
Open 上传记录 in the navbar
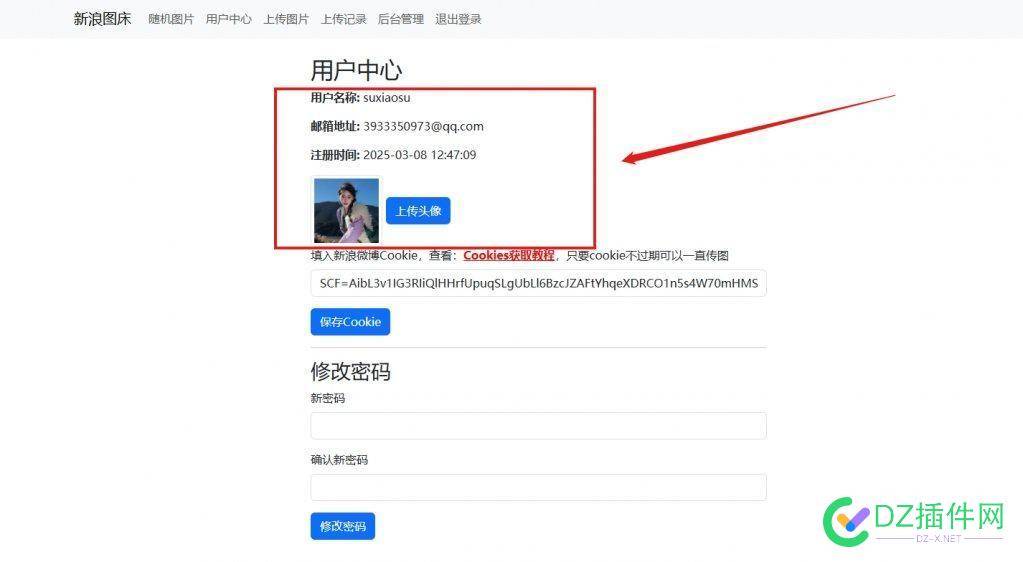[x=343, y=19]
